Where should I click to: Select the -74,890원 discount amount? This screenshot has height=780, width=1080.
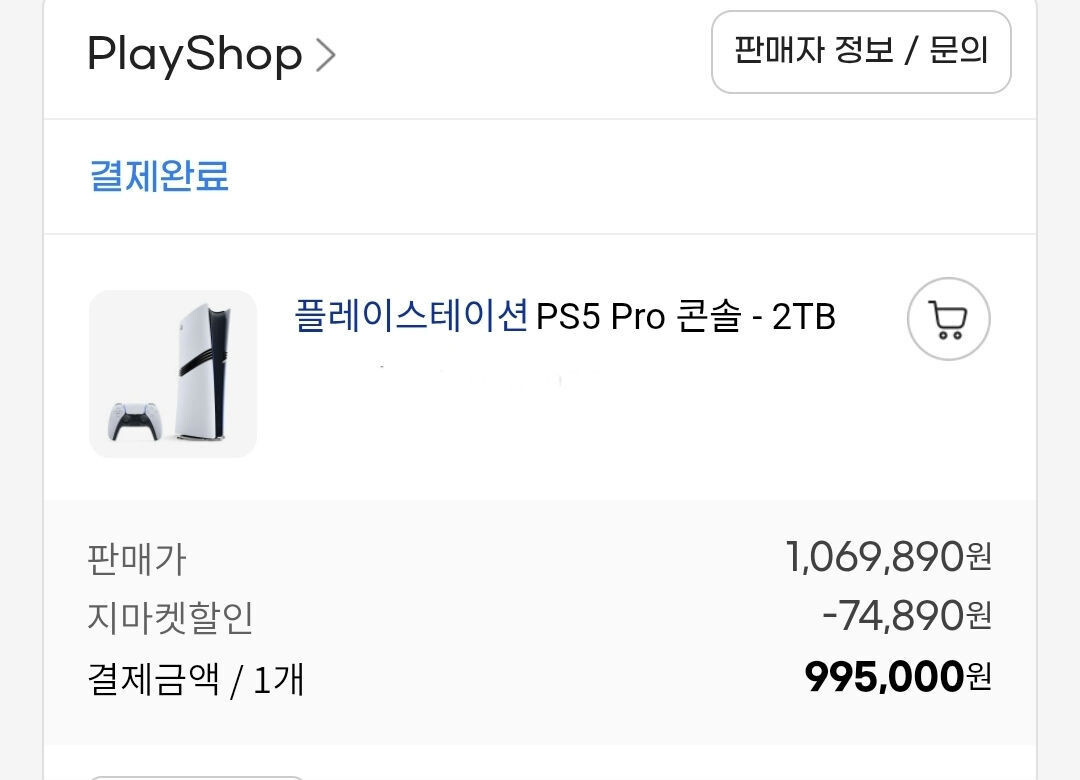(x=906, y=616)
